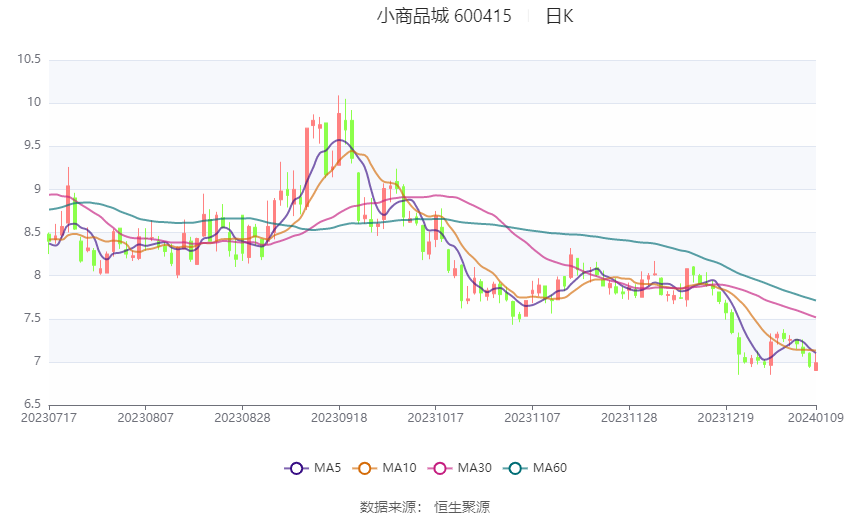
Task: Click y-axis value 8
Action: [x=37, y=275]
